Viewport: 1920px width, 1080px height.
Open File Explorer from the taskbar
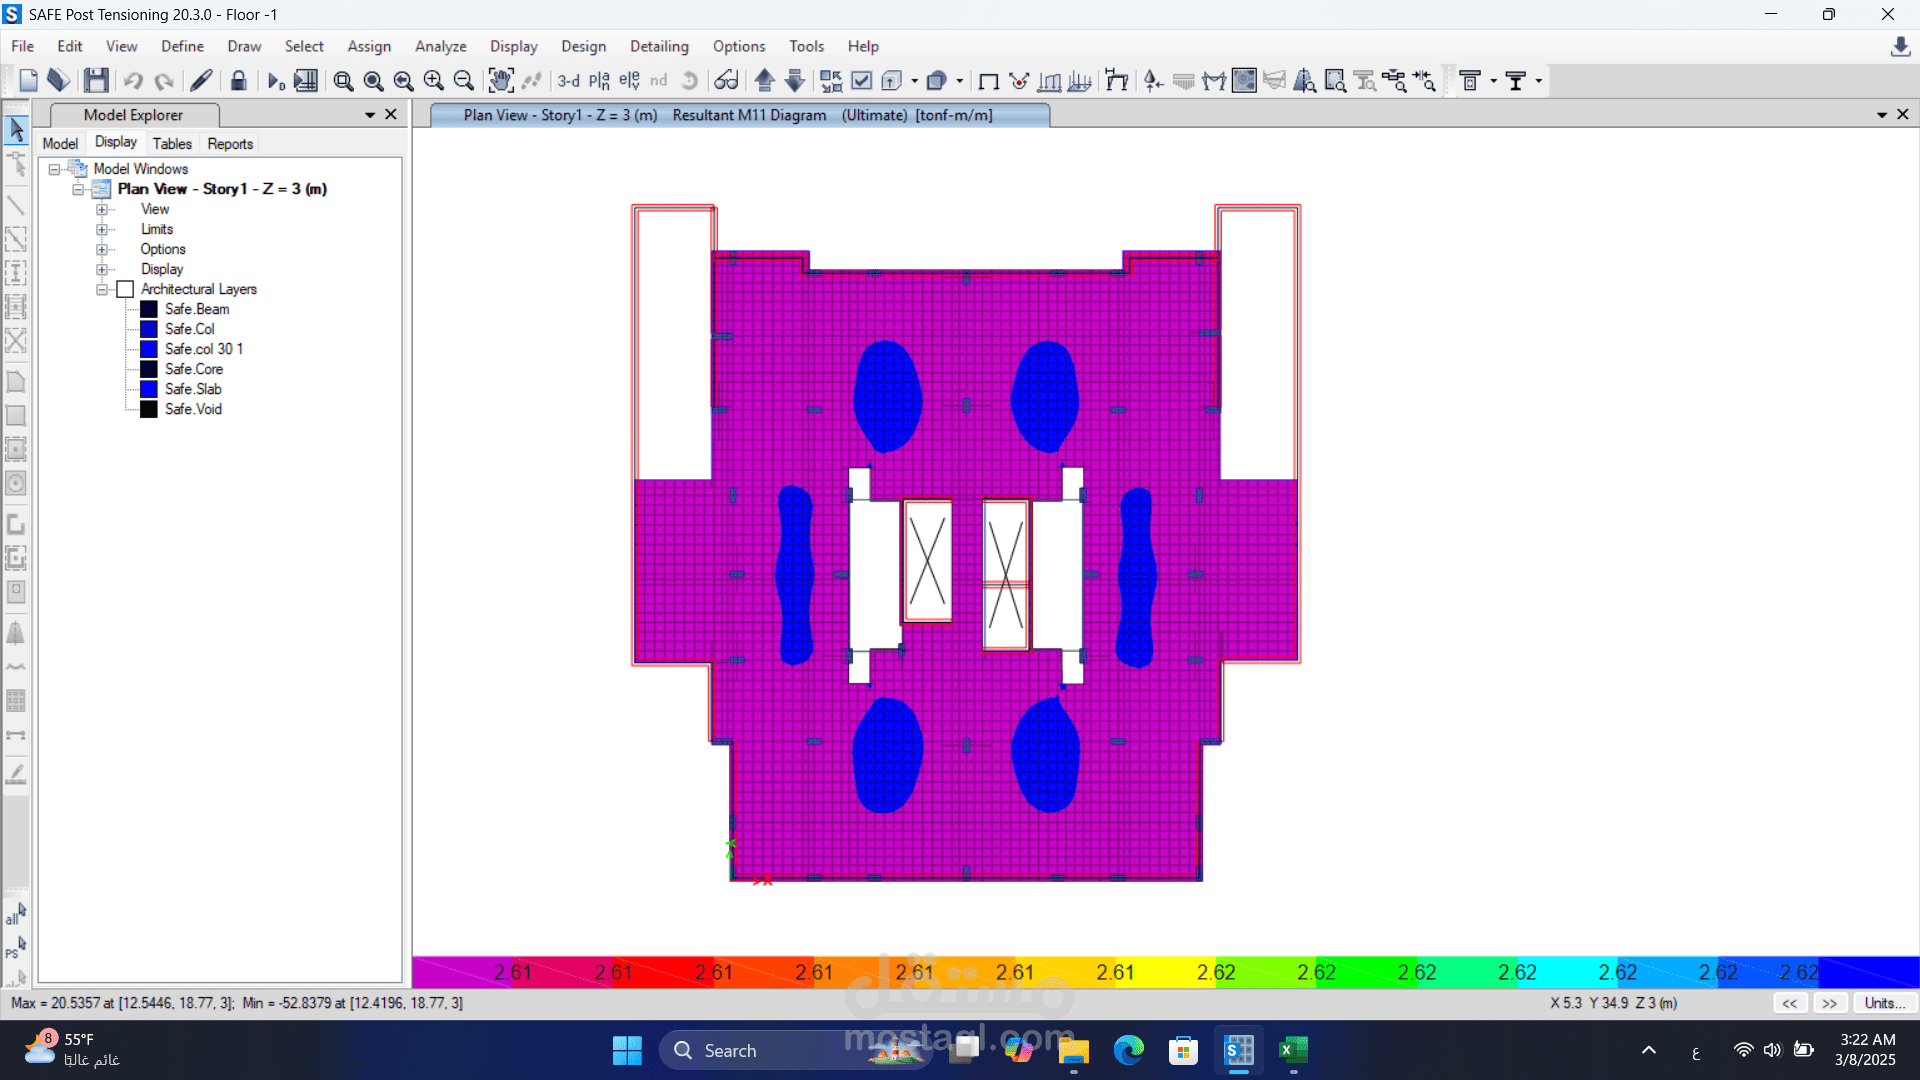(x=1073, y=1050)
